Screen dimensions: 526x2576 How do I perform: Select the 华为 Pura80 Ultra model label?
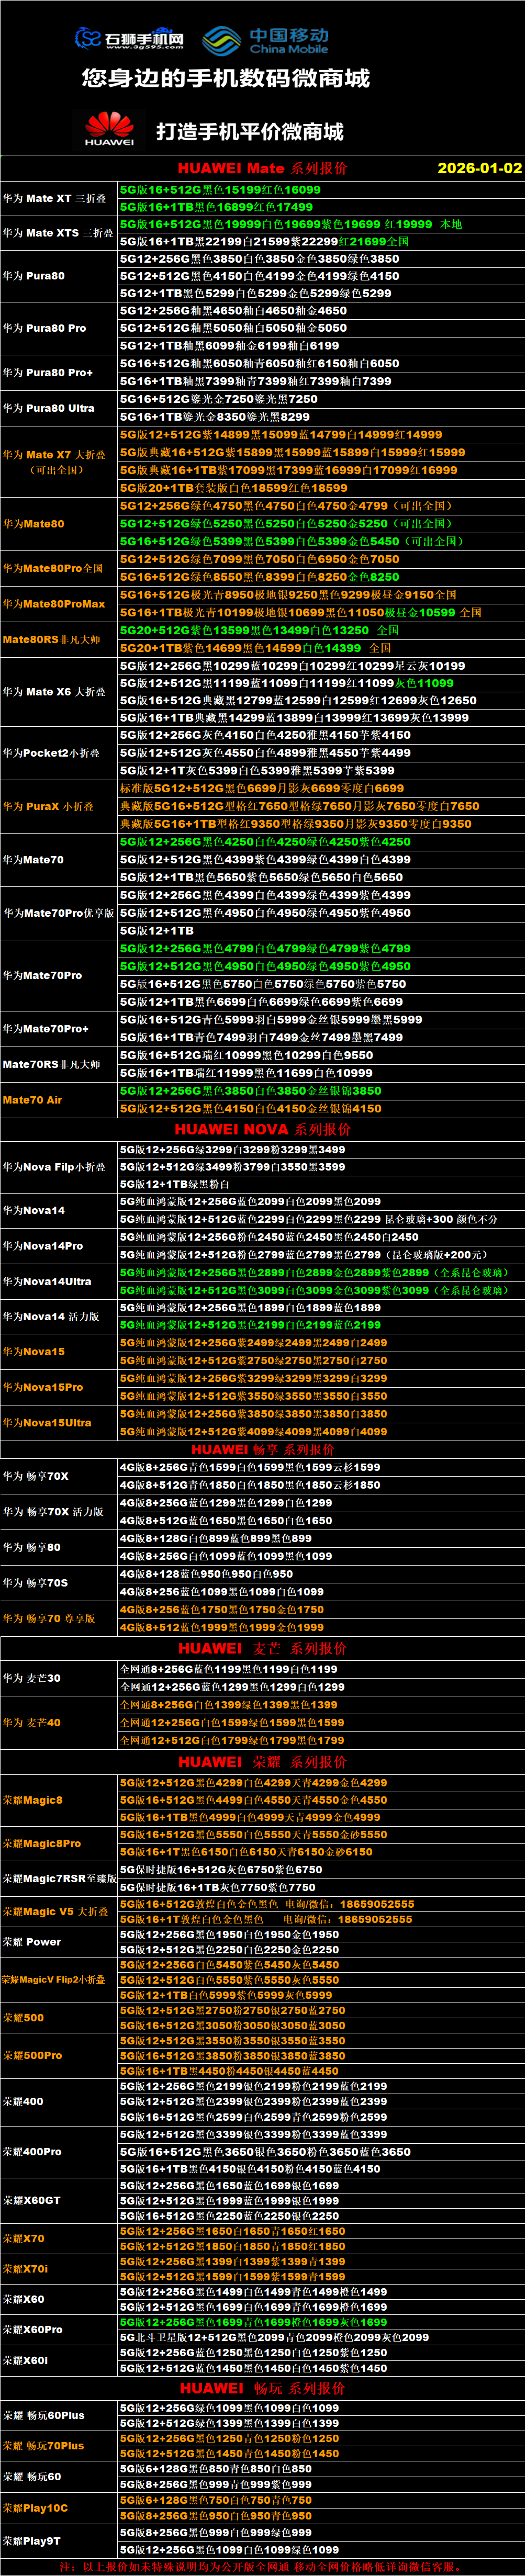tap(48, 408)
